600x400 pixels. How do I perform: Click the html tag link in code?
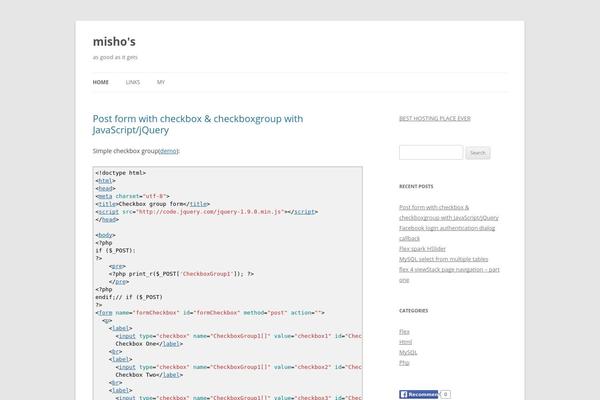click(105, 181)
